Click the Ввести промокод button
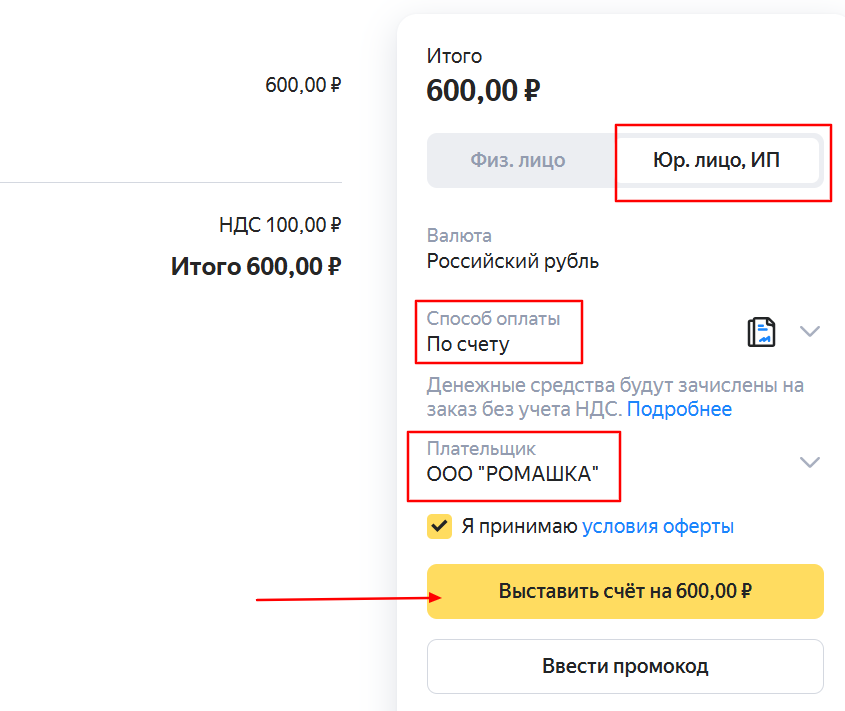 click(625, 666)
